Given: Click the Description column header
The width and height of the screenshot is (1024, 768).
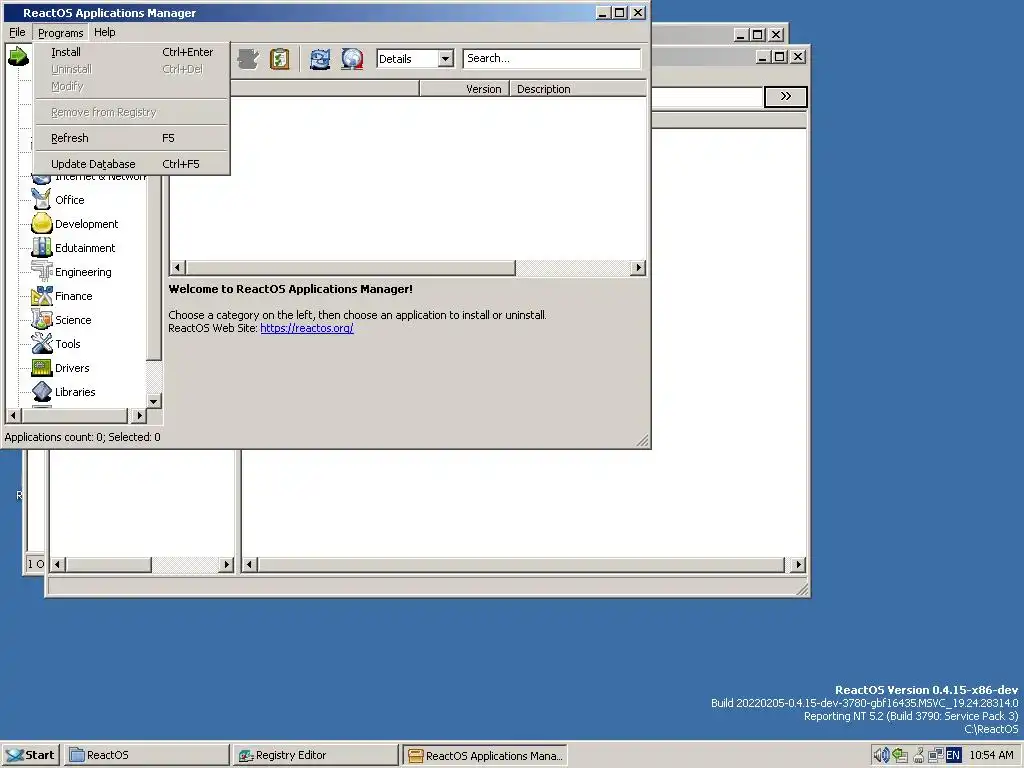Looking at the screenshot, I should point(578,89).
